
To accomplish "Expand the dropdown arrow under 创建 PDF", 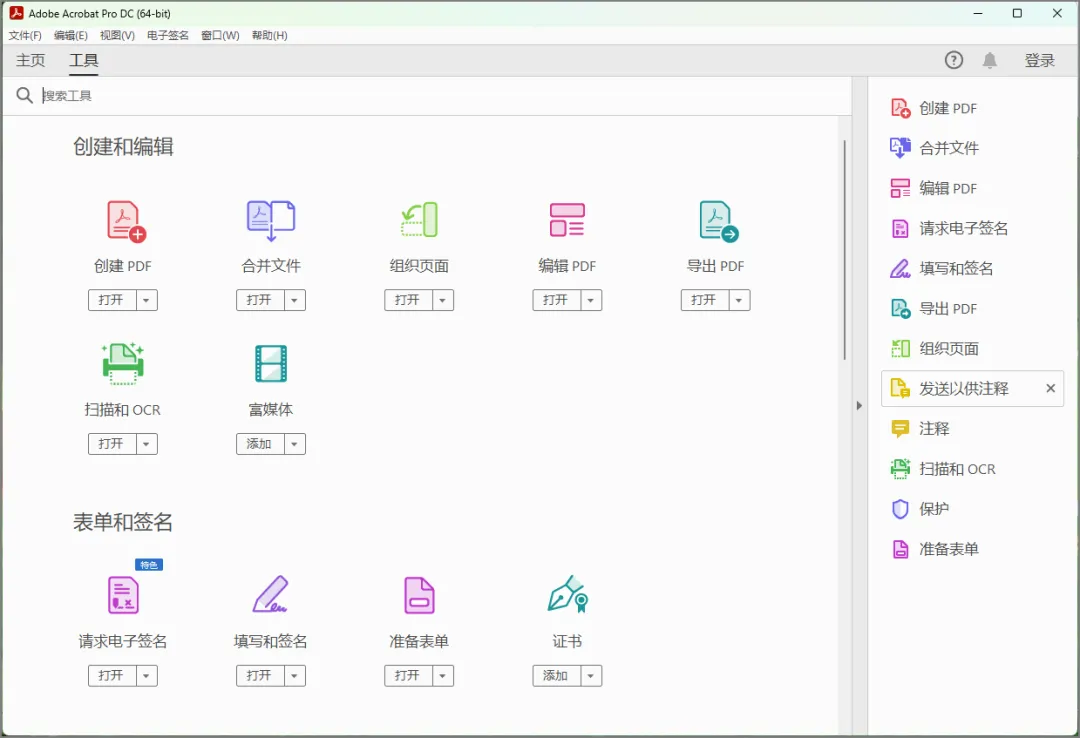I will pos(146,300).
